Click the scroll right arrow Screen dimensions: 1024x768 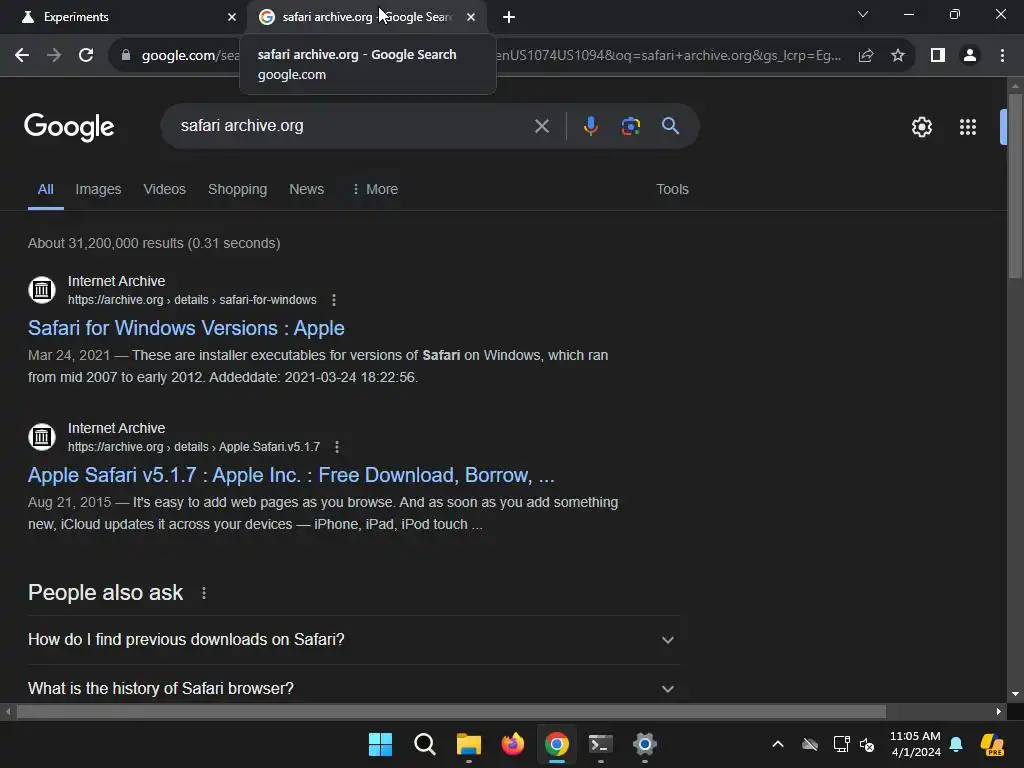tap(999, 711)
